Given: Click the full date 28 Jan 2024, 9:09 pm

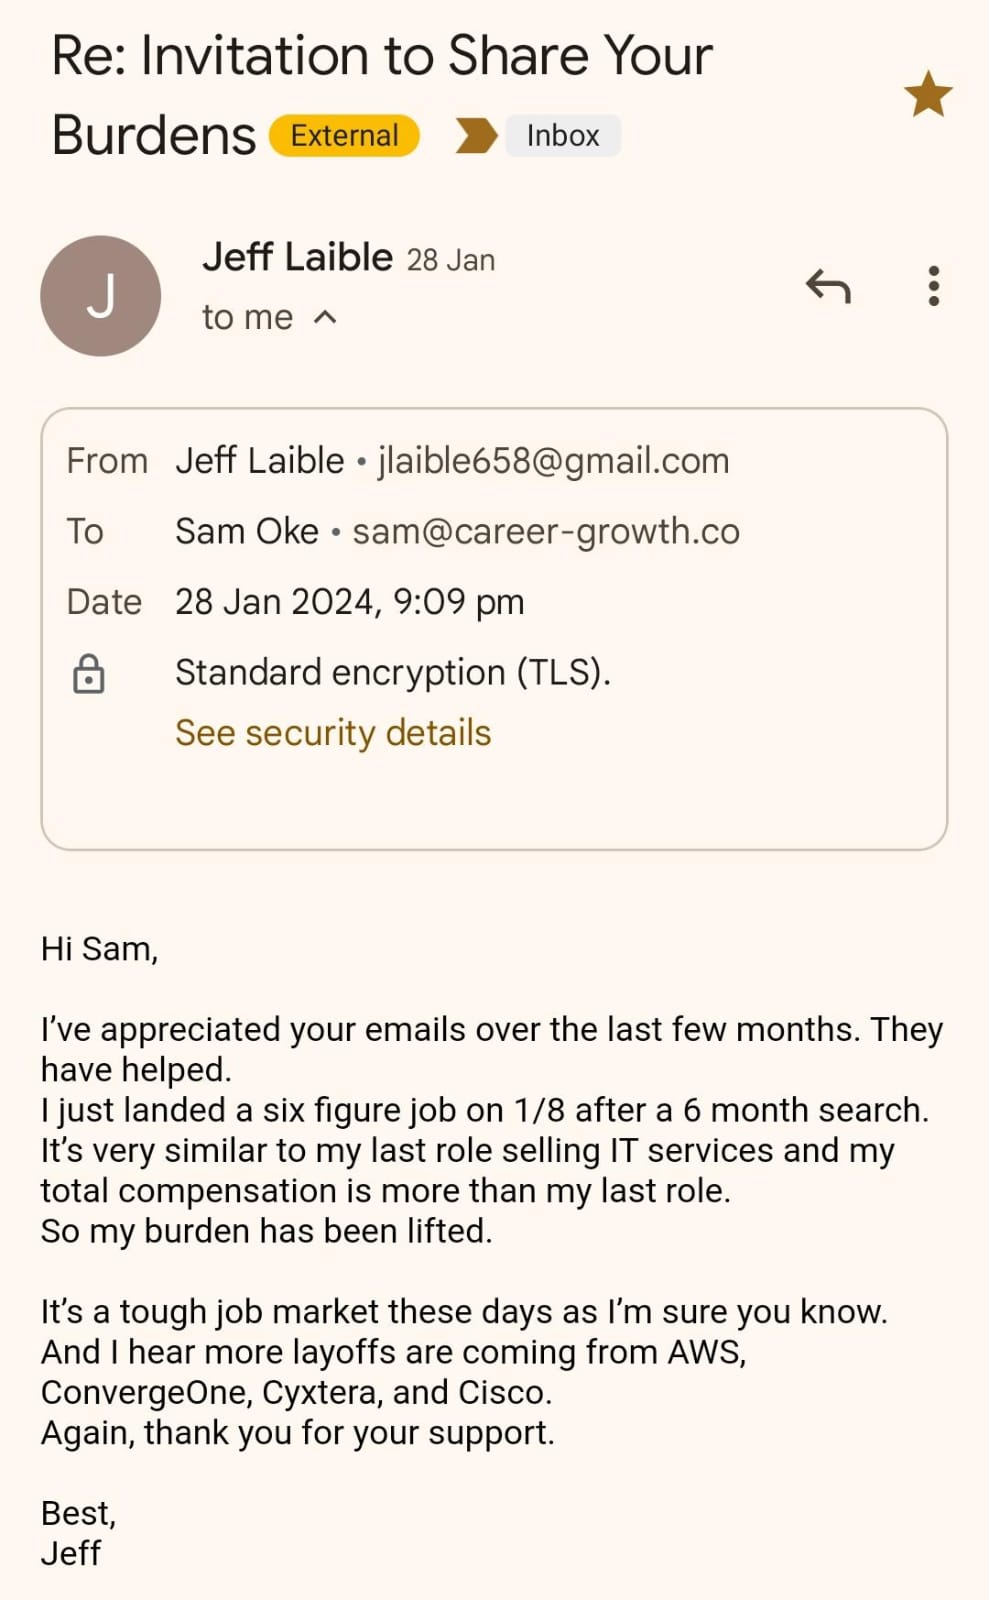Looking at the screenshot, I should click(349, 602).
